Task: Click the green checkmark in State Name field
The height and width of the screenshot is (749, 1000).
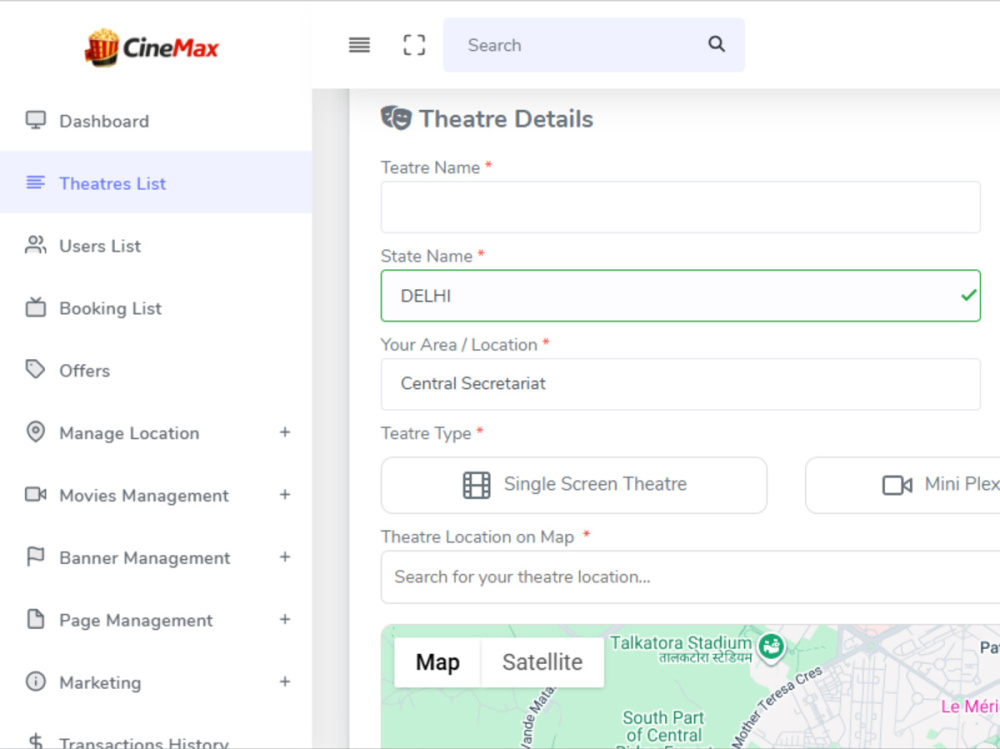Action: click(x=969, y=295)
